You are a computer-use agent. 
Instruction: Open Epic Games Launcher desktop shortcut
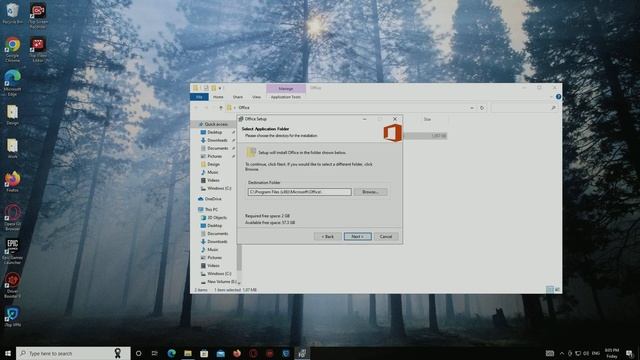12,251
